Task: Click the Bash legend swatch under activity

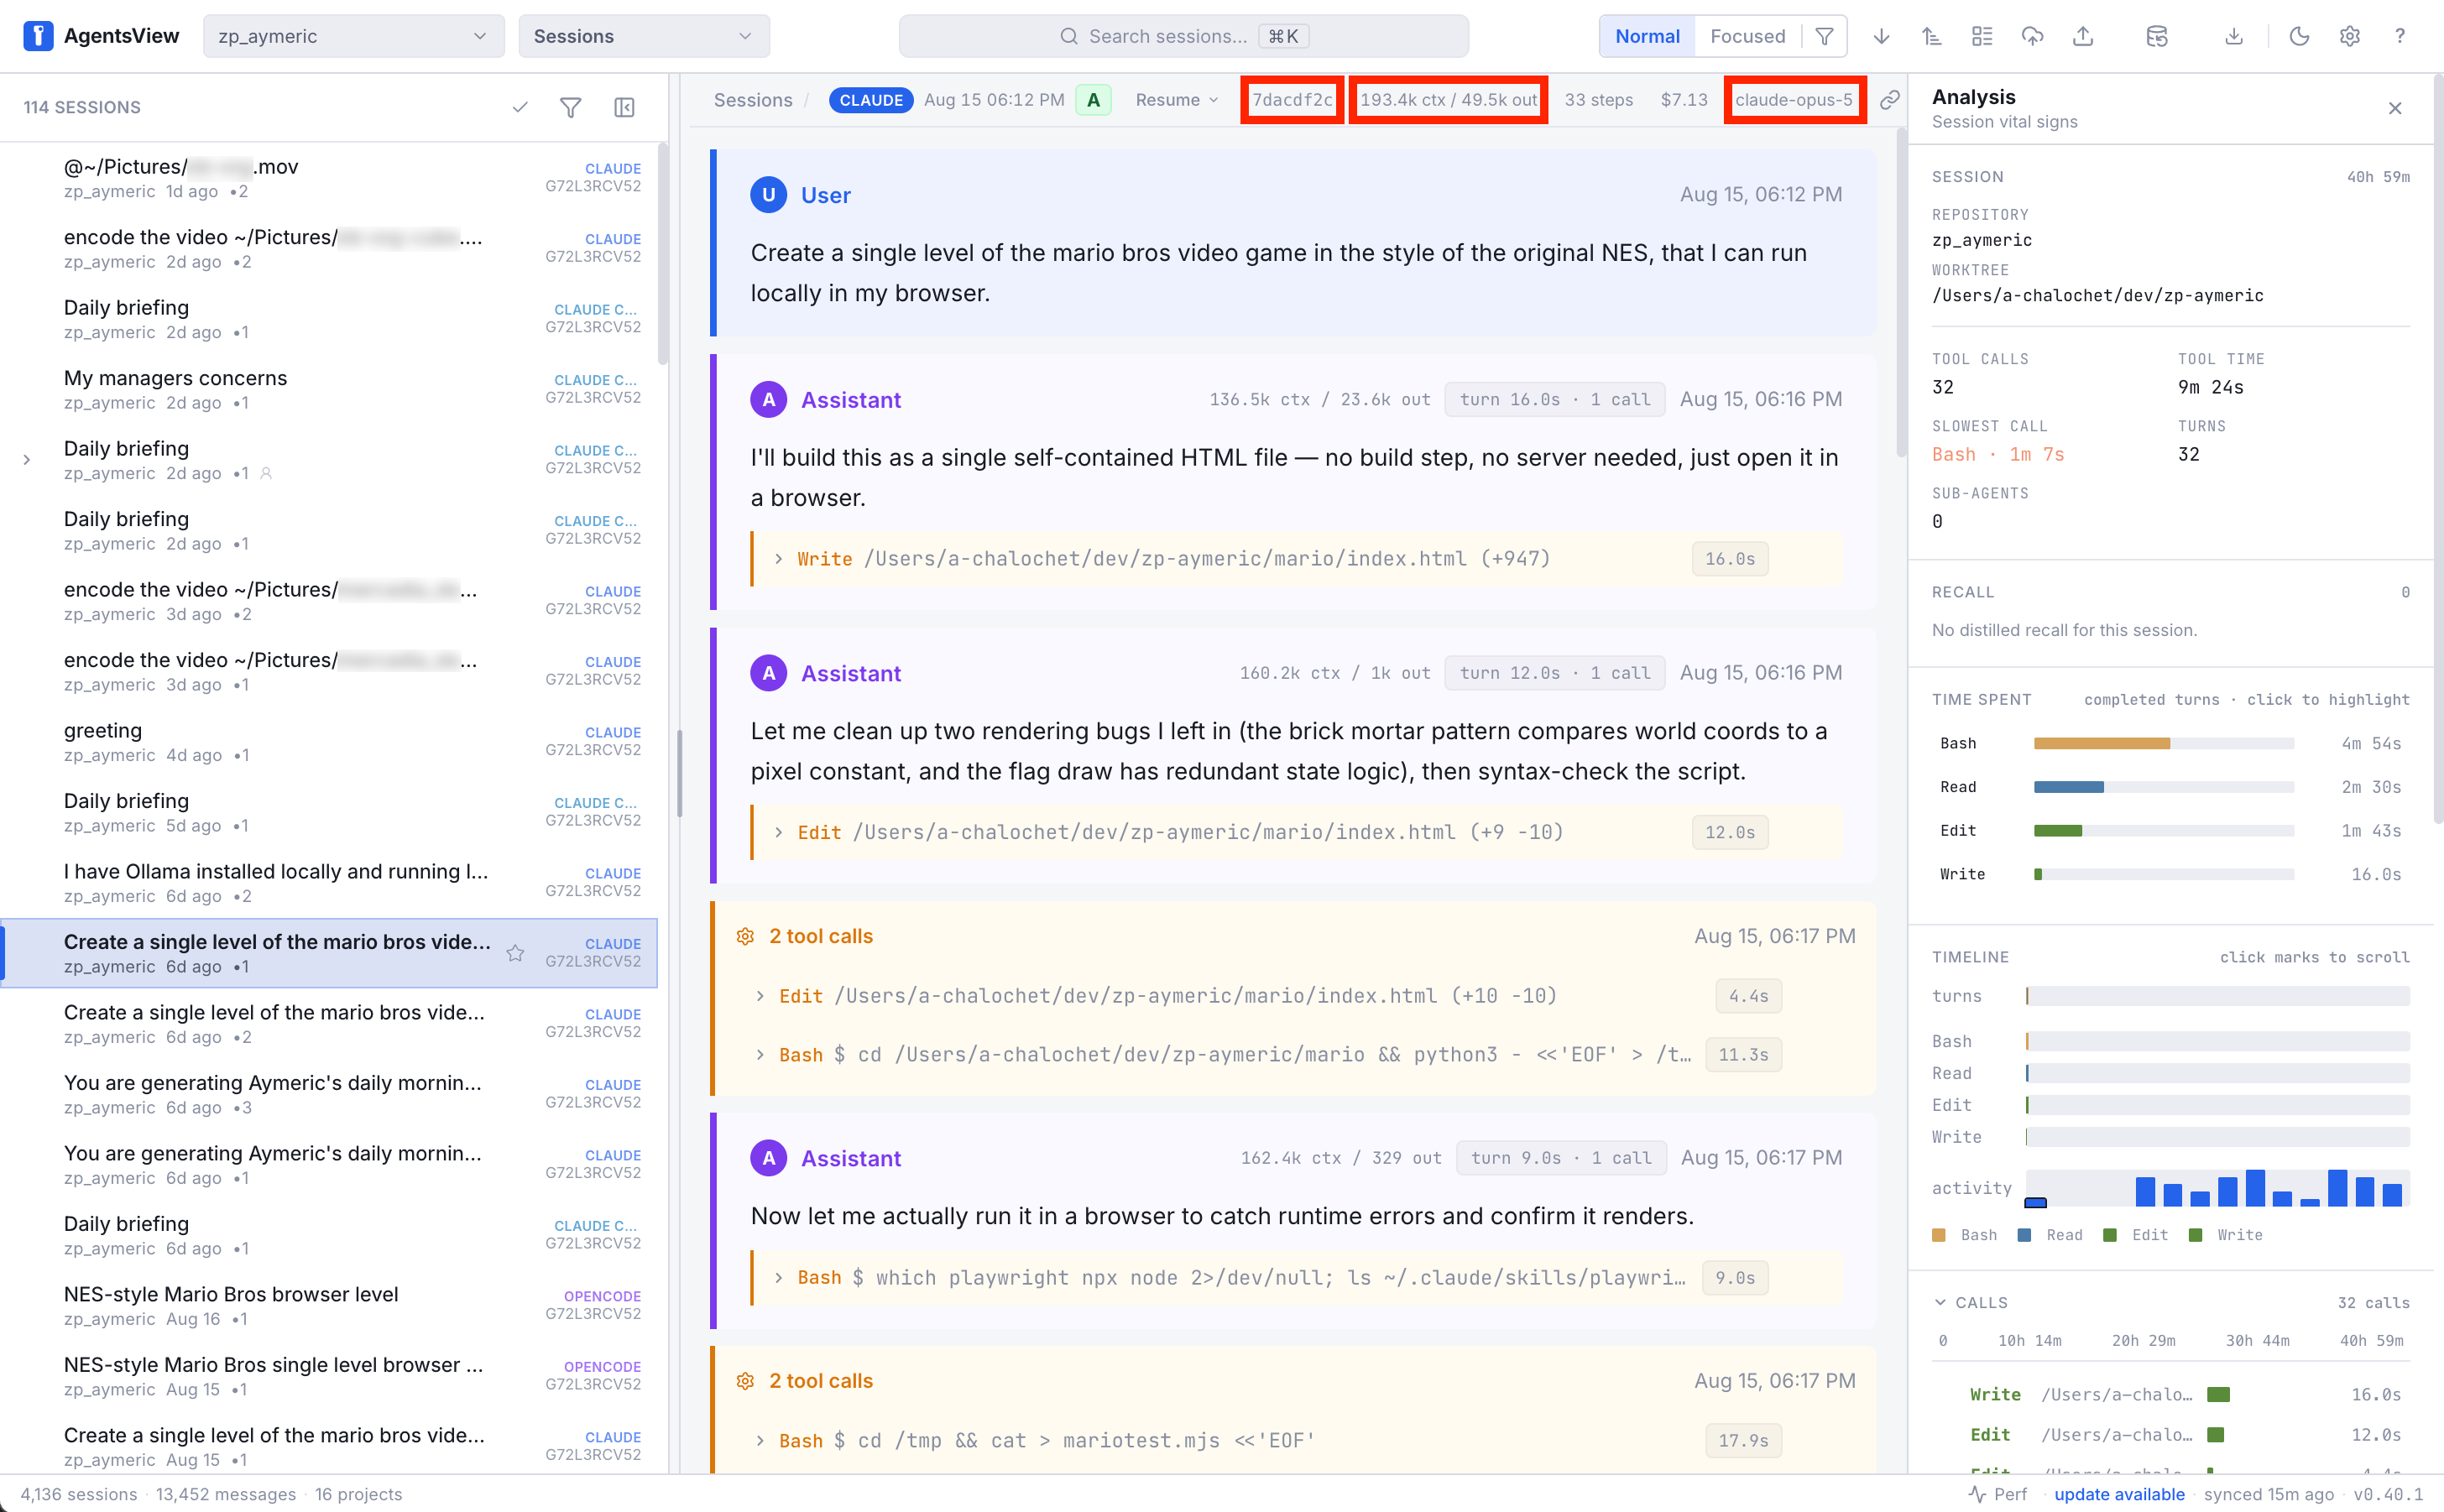Action: tap(1939, 1235)
